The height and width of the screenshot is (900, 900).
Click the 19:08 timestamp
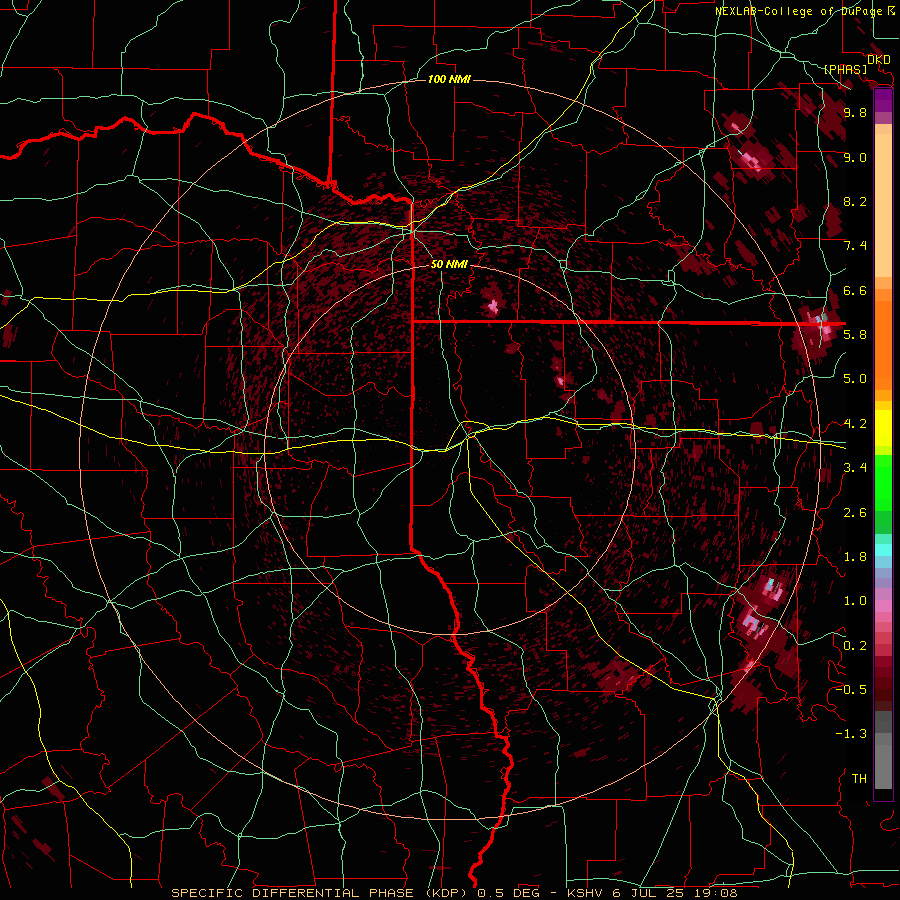pos(717,893)
